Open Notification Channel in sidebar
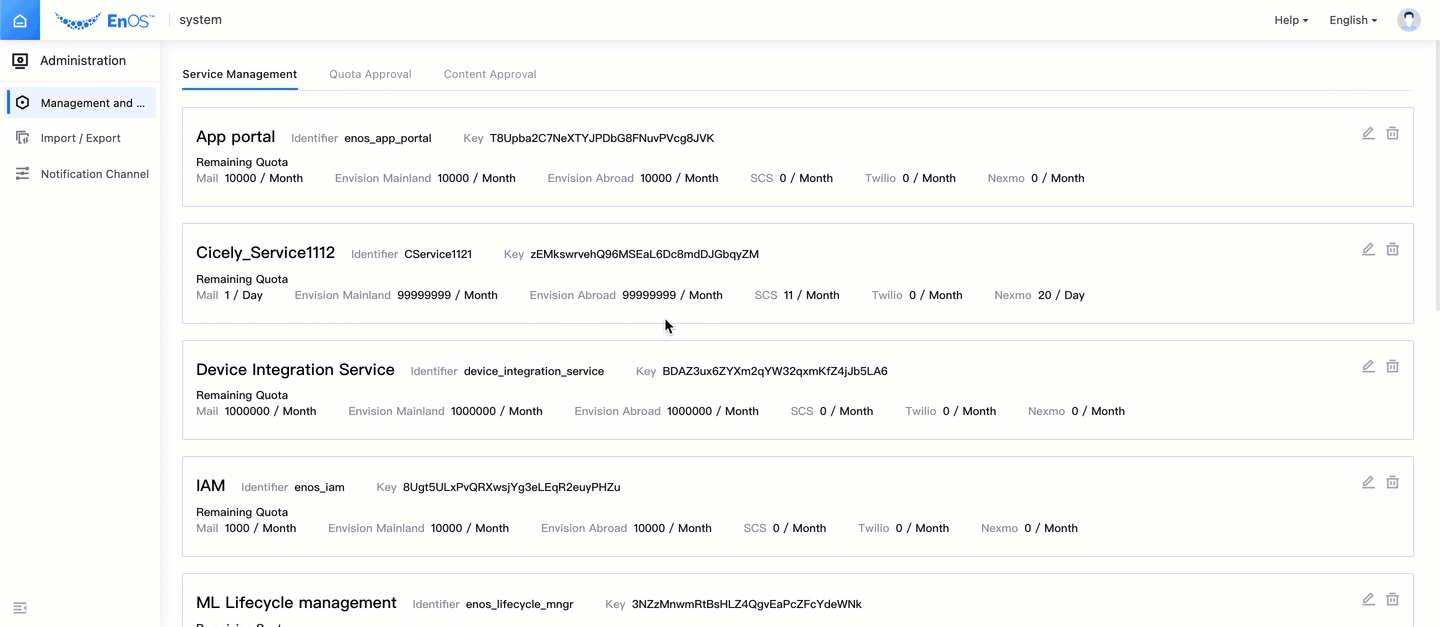 click(94, 174)
